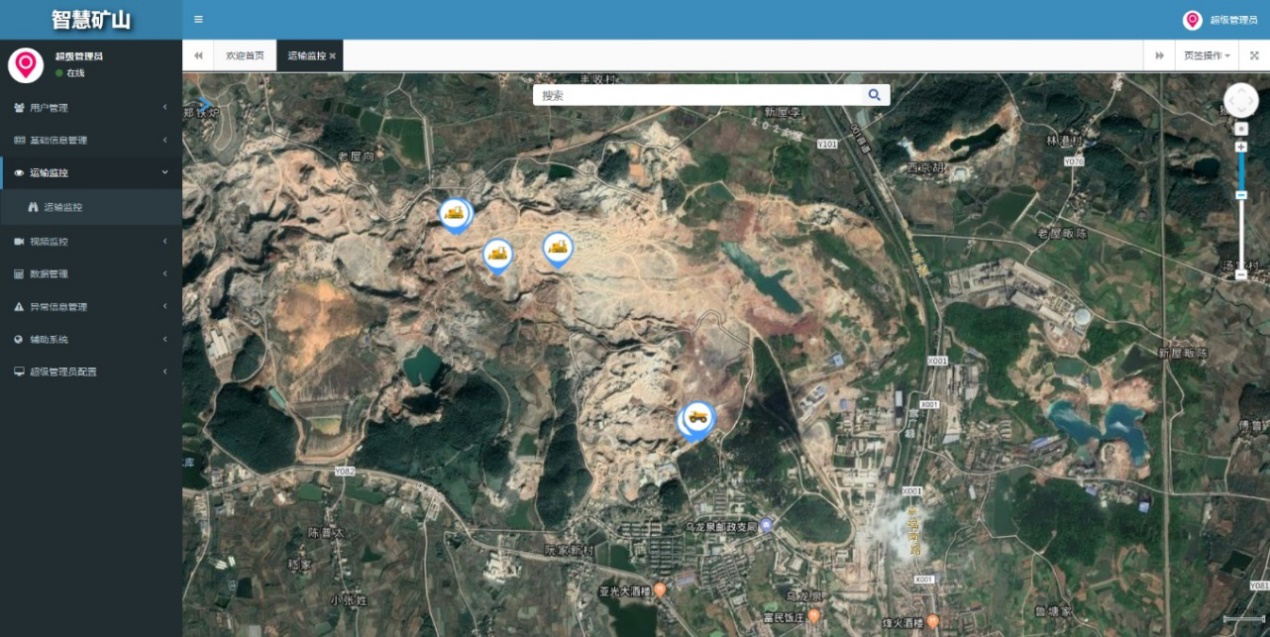The height and width of the screenshot is (637, 1270).
Task: Click the map pan compass control
Action: pos(1241,100)
